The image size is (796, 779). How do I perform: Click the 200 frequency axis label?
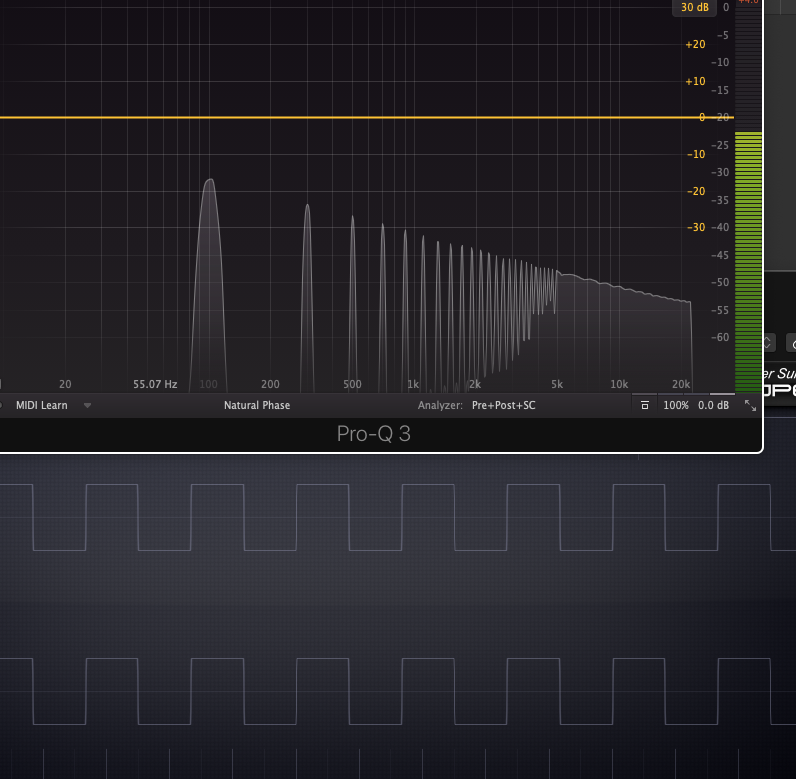click(270, 384)
